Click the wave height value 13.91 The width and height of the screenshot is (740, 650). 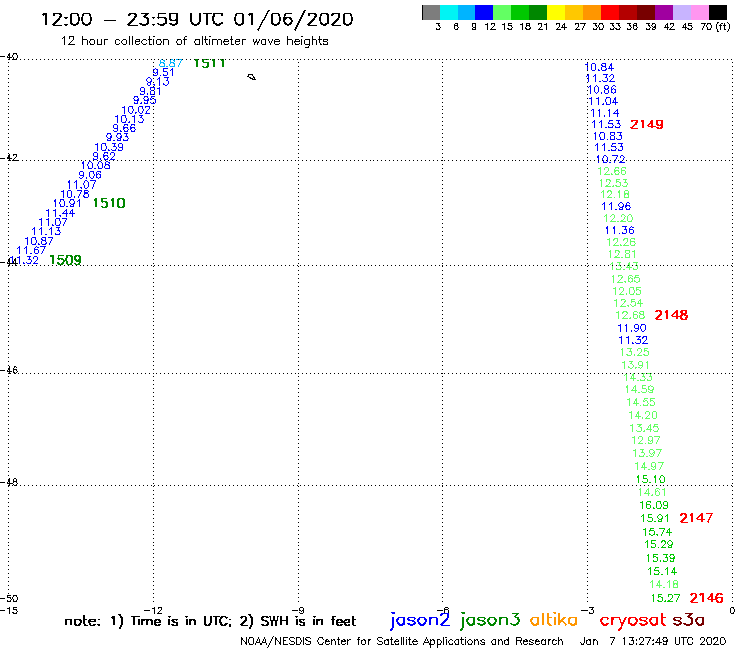point(635,365)
